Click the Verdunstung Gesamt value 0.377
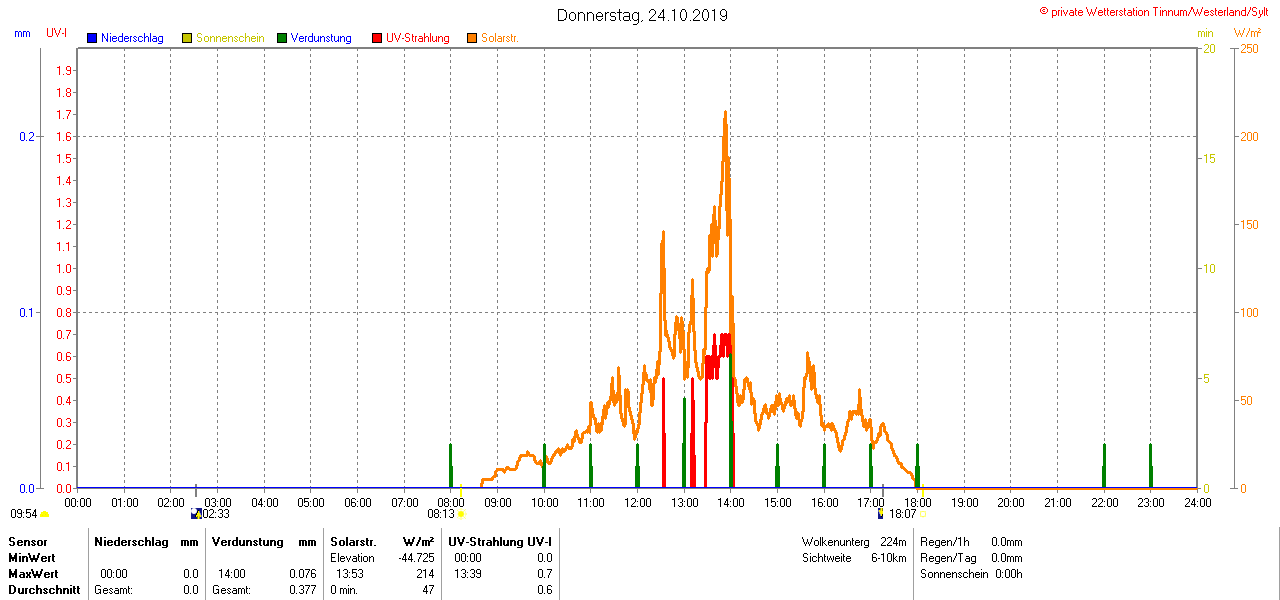Image resolution: width=1280 pixels, height=600 pixels. pyautogui.click(x=301, y=590)
